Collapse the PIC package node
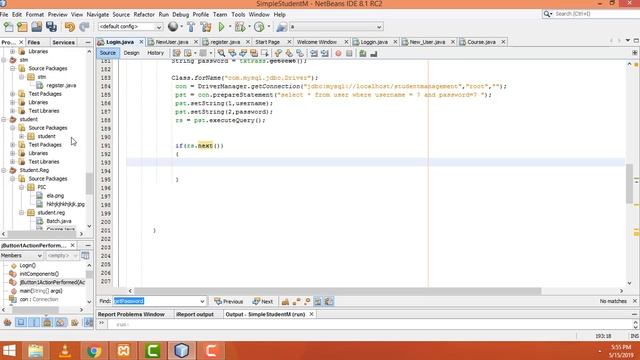 [22, 187]
